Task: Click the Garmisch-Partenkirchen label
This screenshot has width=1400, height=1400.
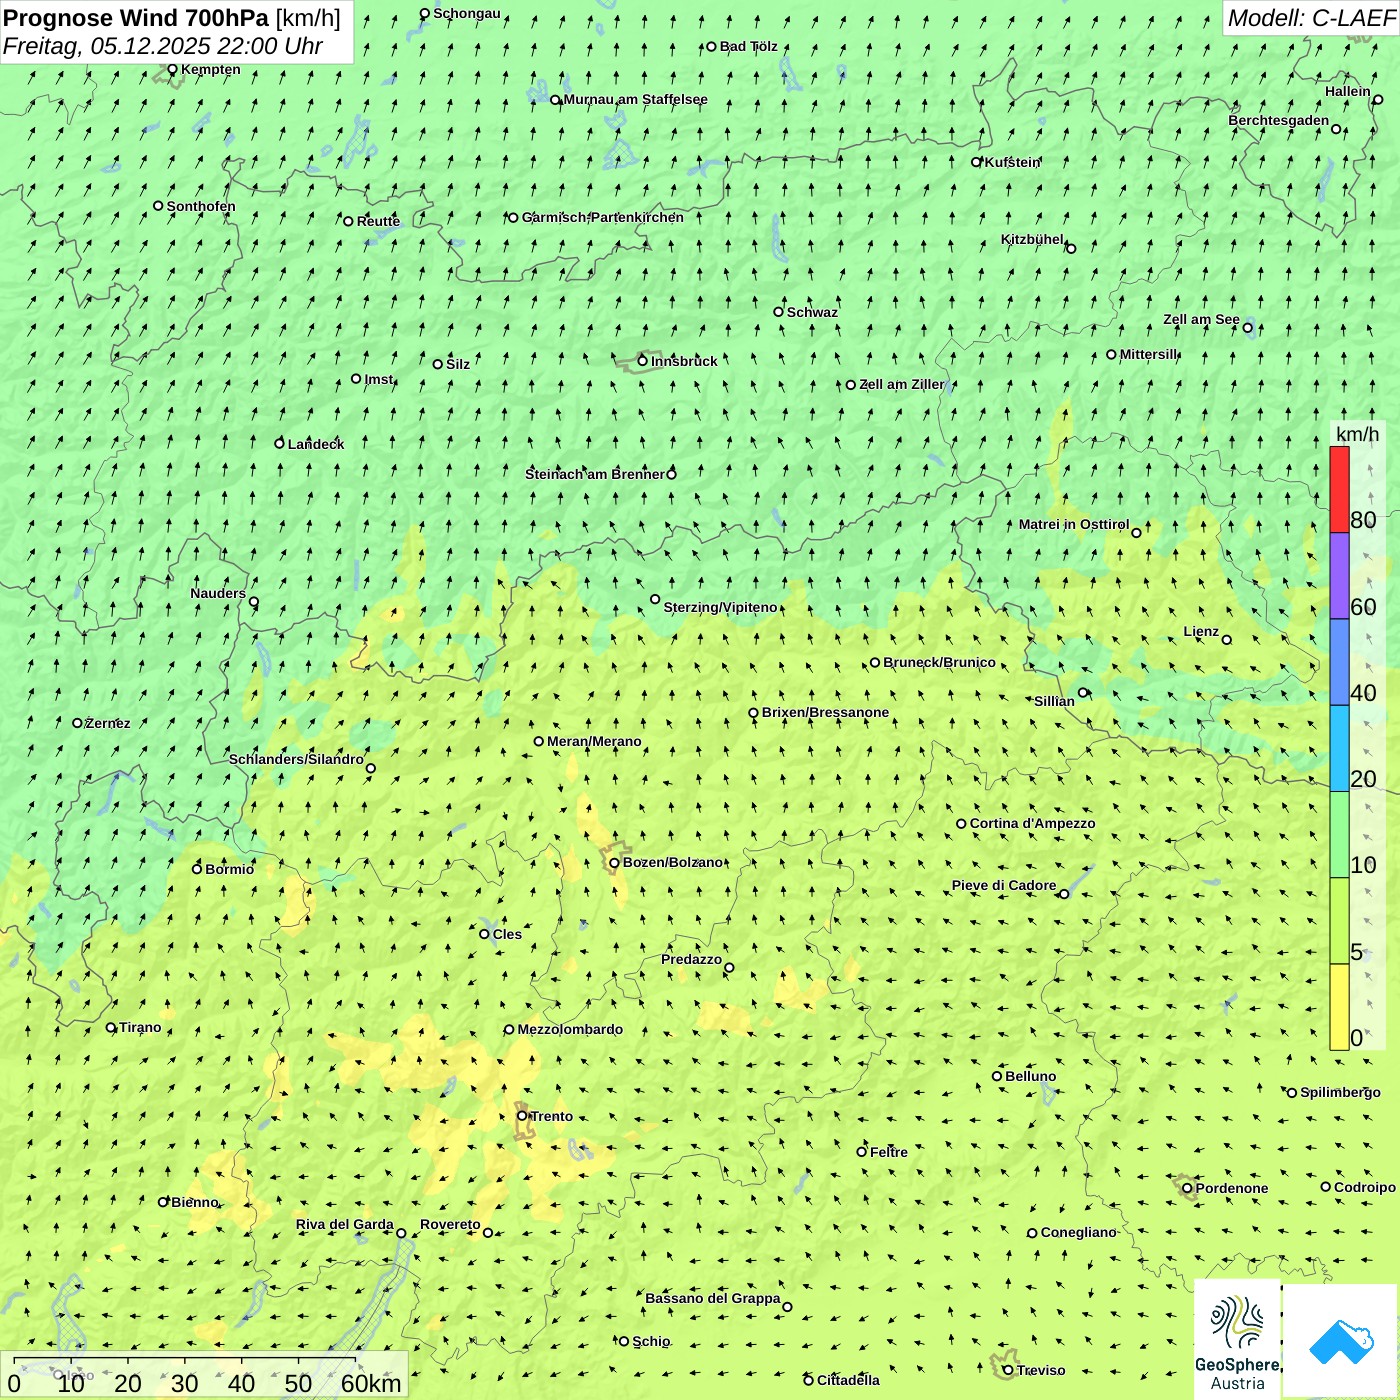Action: pos(603,217)
